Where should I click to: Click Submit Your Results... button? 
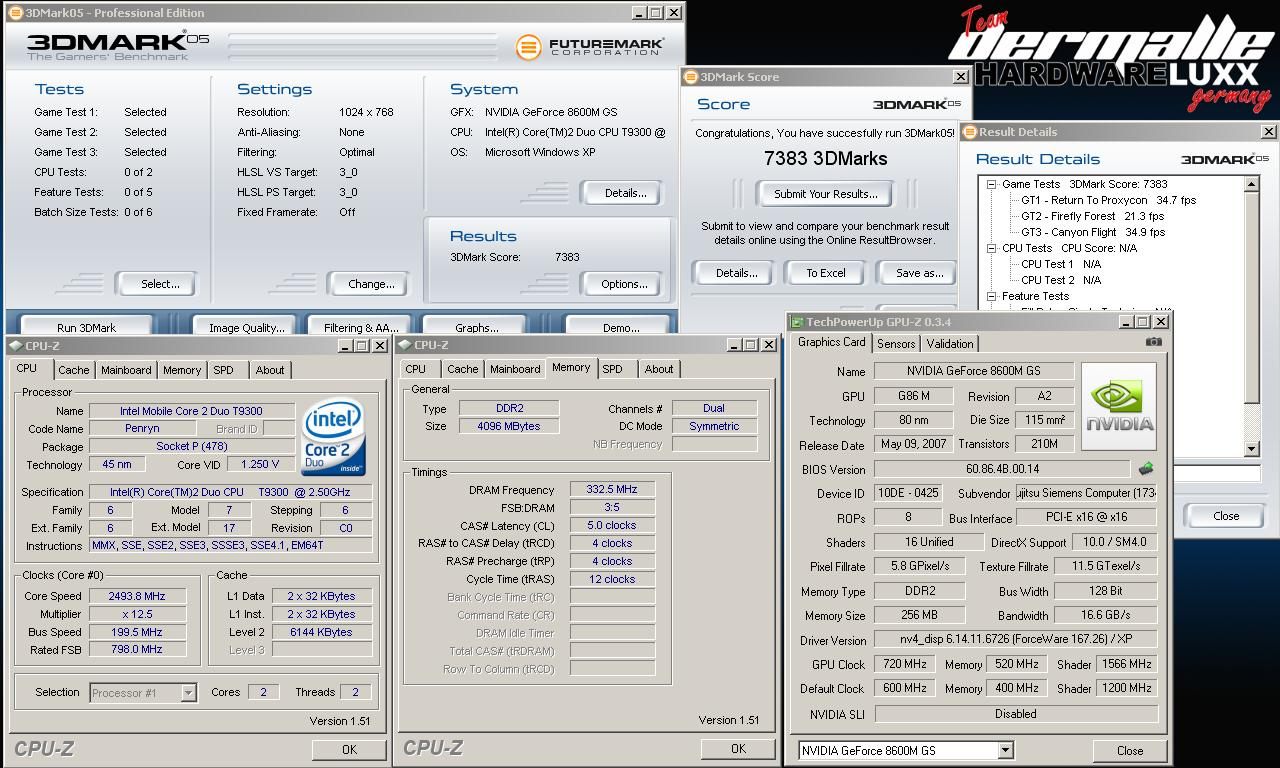click(825, 194)
